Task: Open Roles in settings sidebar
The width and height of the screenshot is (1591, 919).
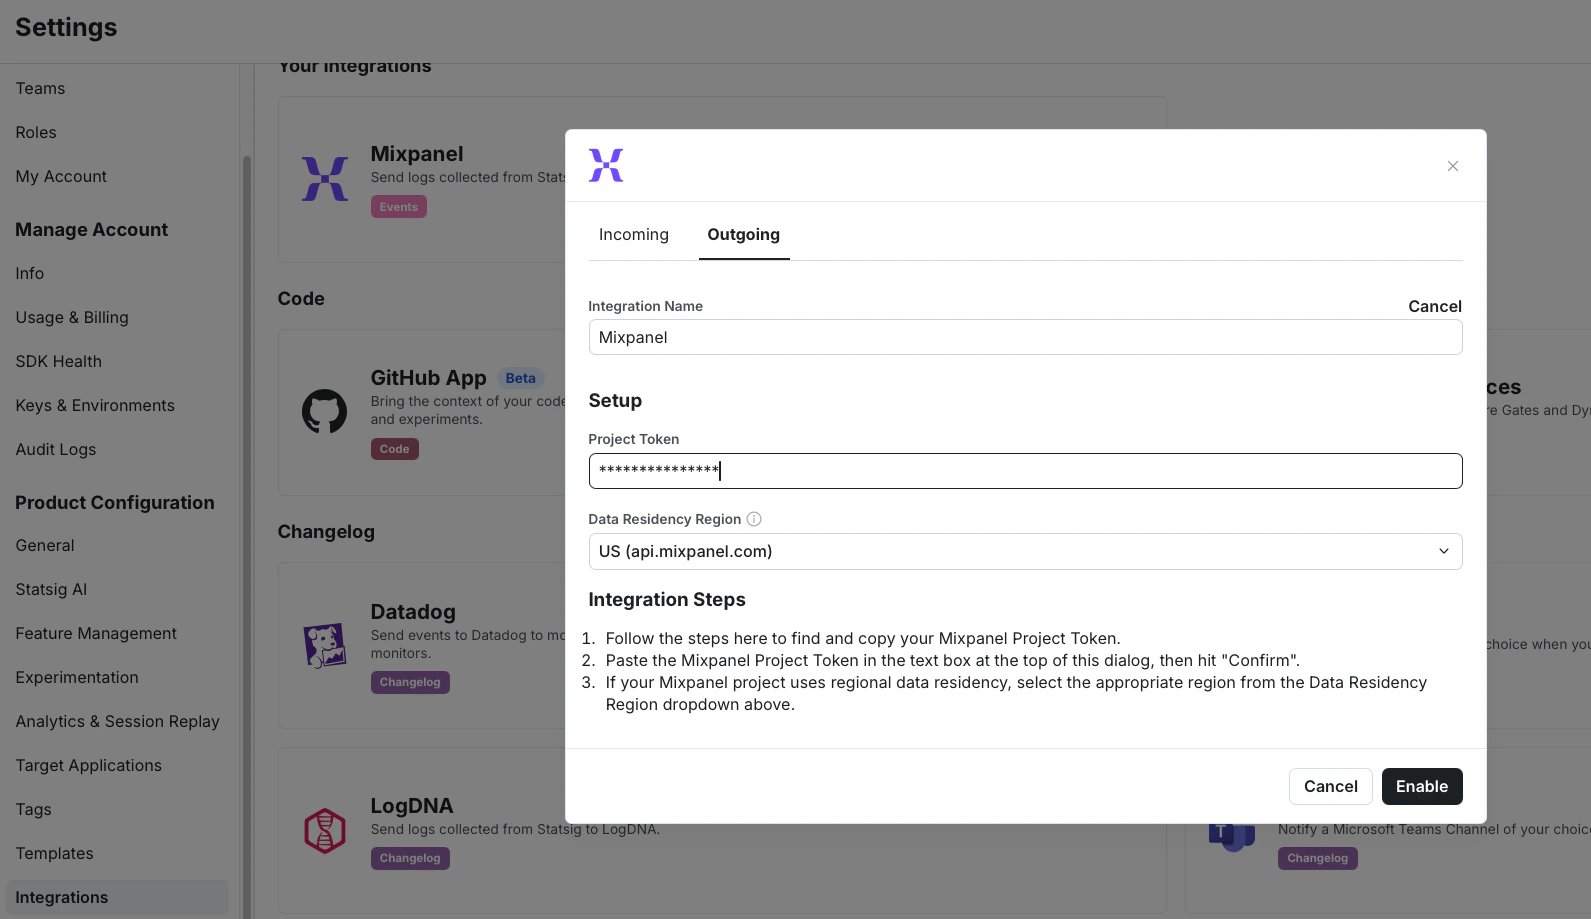Action: coord(36,132)
